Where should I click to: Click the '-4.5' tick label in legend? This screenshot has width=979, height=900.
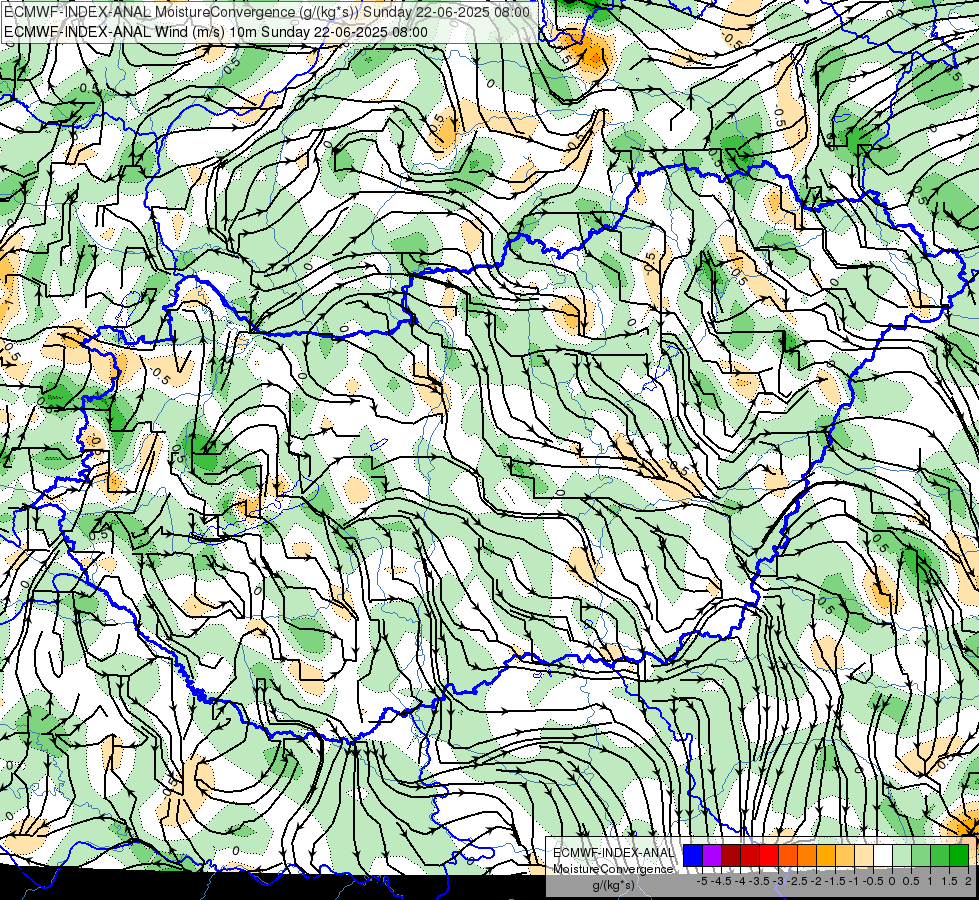click(x=721, y=881)
